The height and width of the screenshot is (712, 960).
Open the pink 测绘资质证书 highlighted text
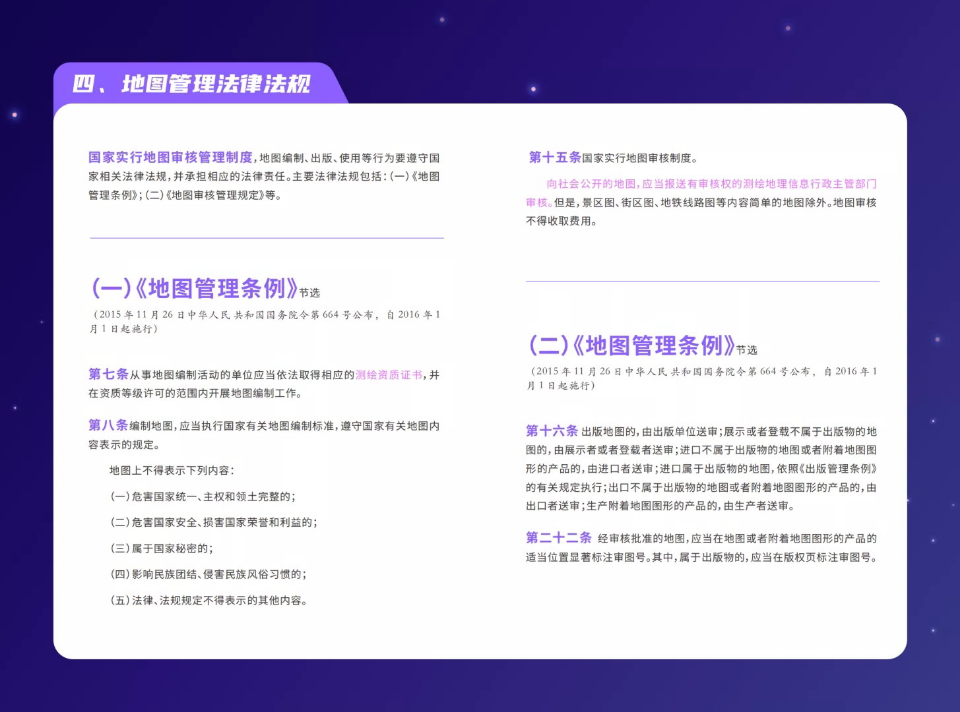pos(390,375)
